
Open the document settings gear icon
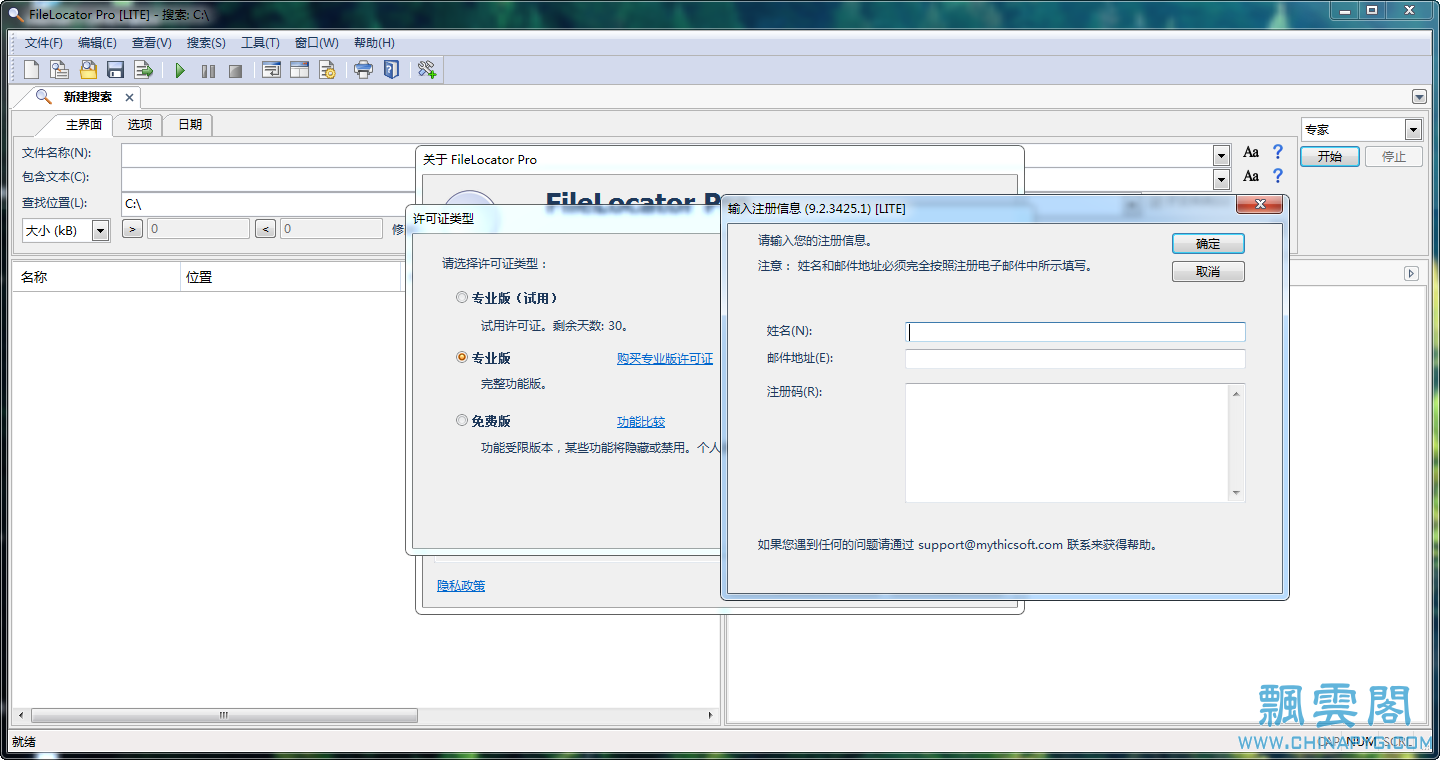(327, 70)
